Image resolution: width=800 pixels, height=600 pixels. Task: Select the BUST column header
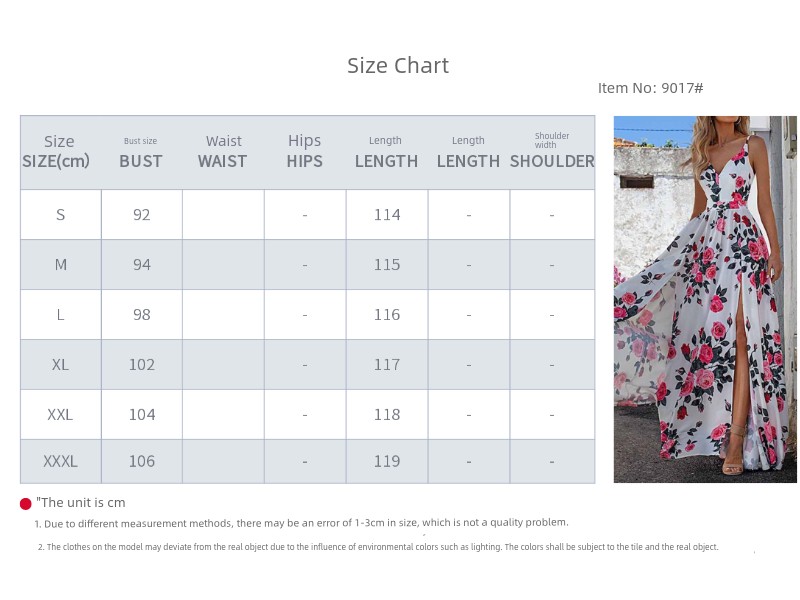(141, 153)
